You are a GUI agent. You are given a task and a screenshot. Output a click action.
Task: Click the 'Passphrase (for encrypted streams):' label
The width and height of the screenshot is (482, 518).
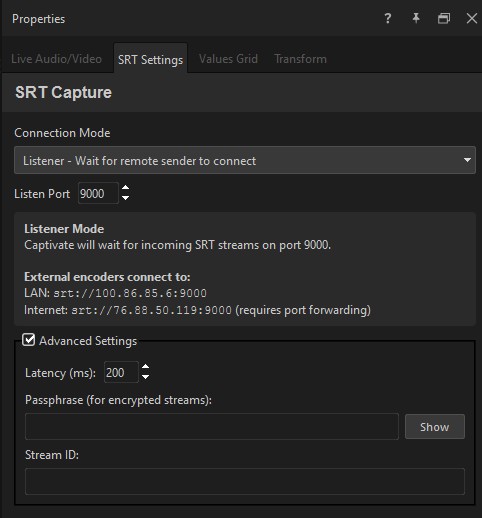pos(118,400)
